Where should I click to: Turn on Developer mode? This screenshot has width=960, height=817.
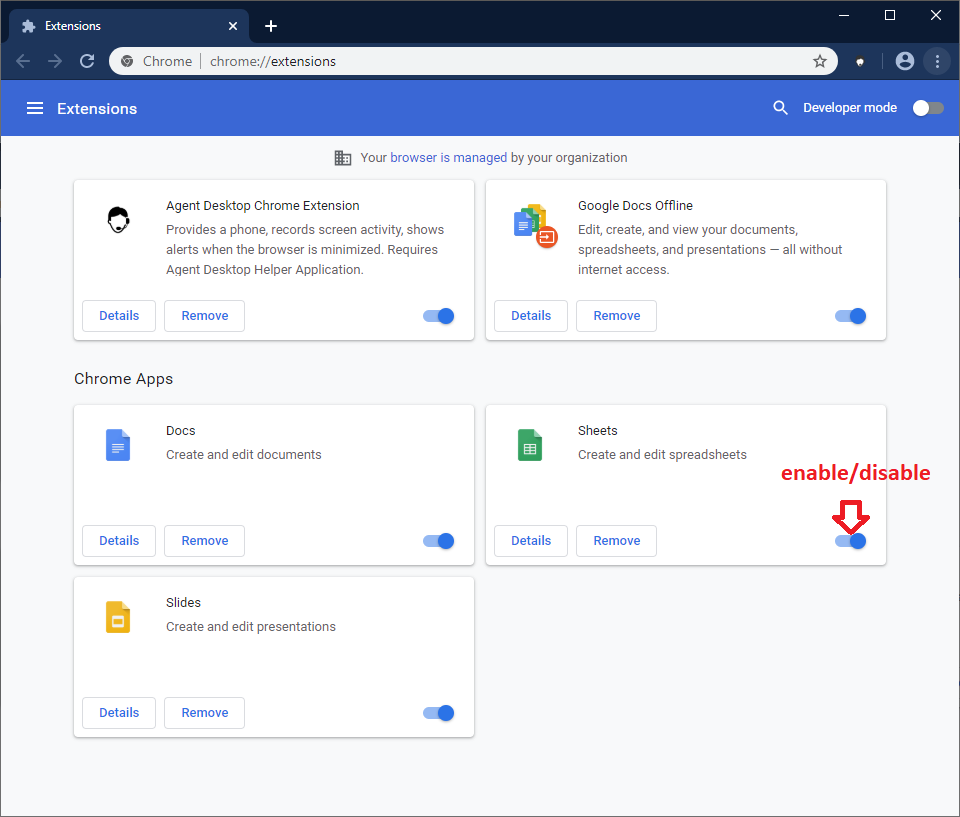[928, 108]
